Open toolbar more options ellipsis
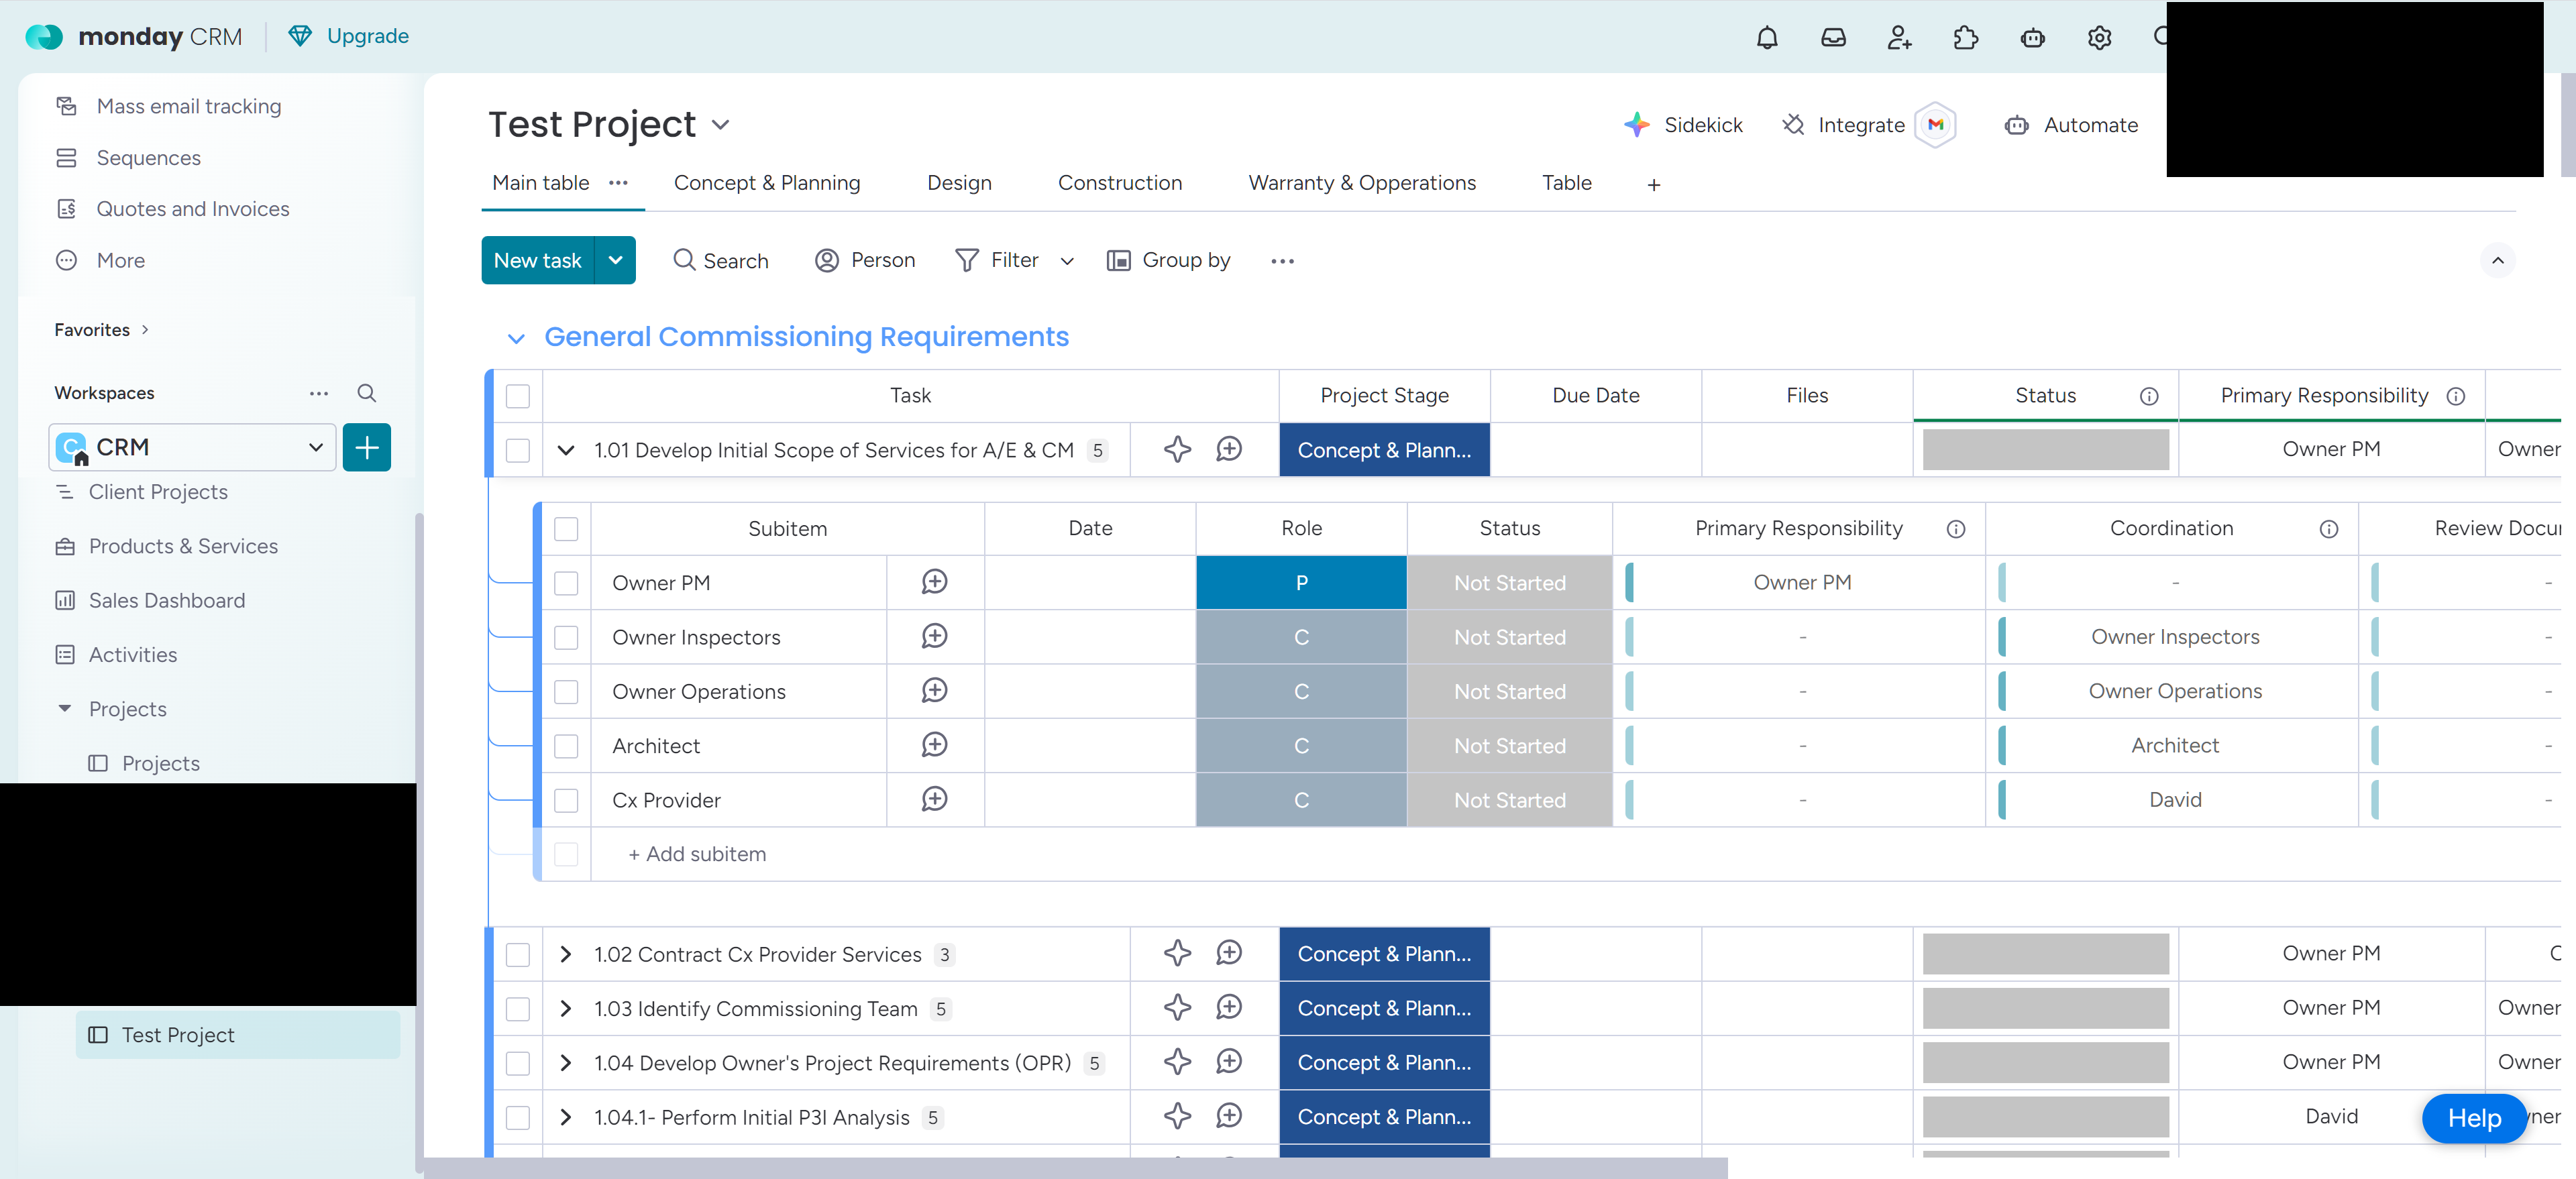This screenshot has width=2576, height=1179. (1282, 261)
